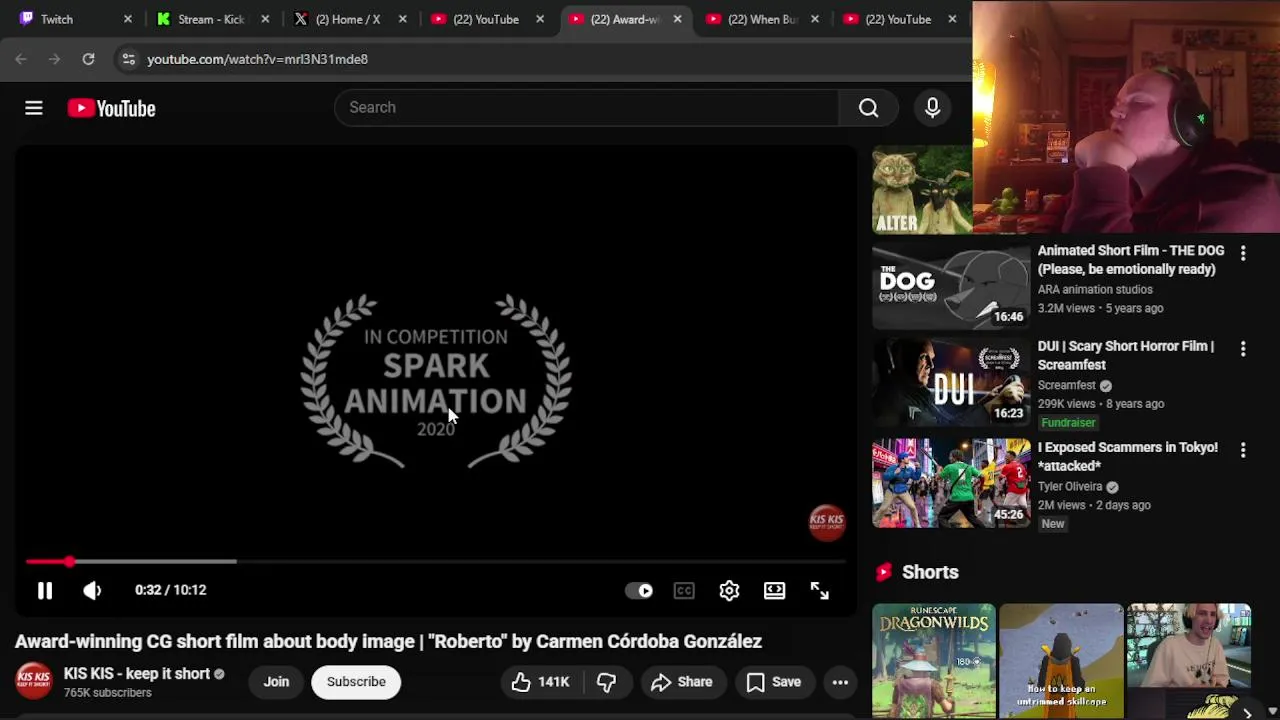Screen dimensions: 1280x720
Task: Open 'Animated Short Film - THE DOG' title
Action: coord(1131,260)
